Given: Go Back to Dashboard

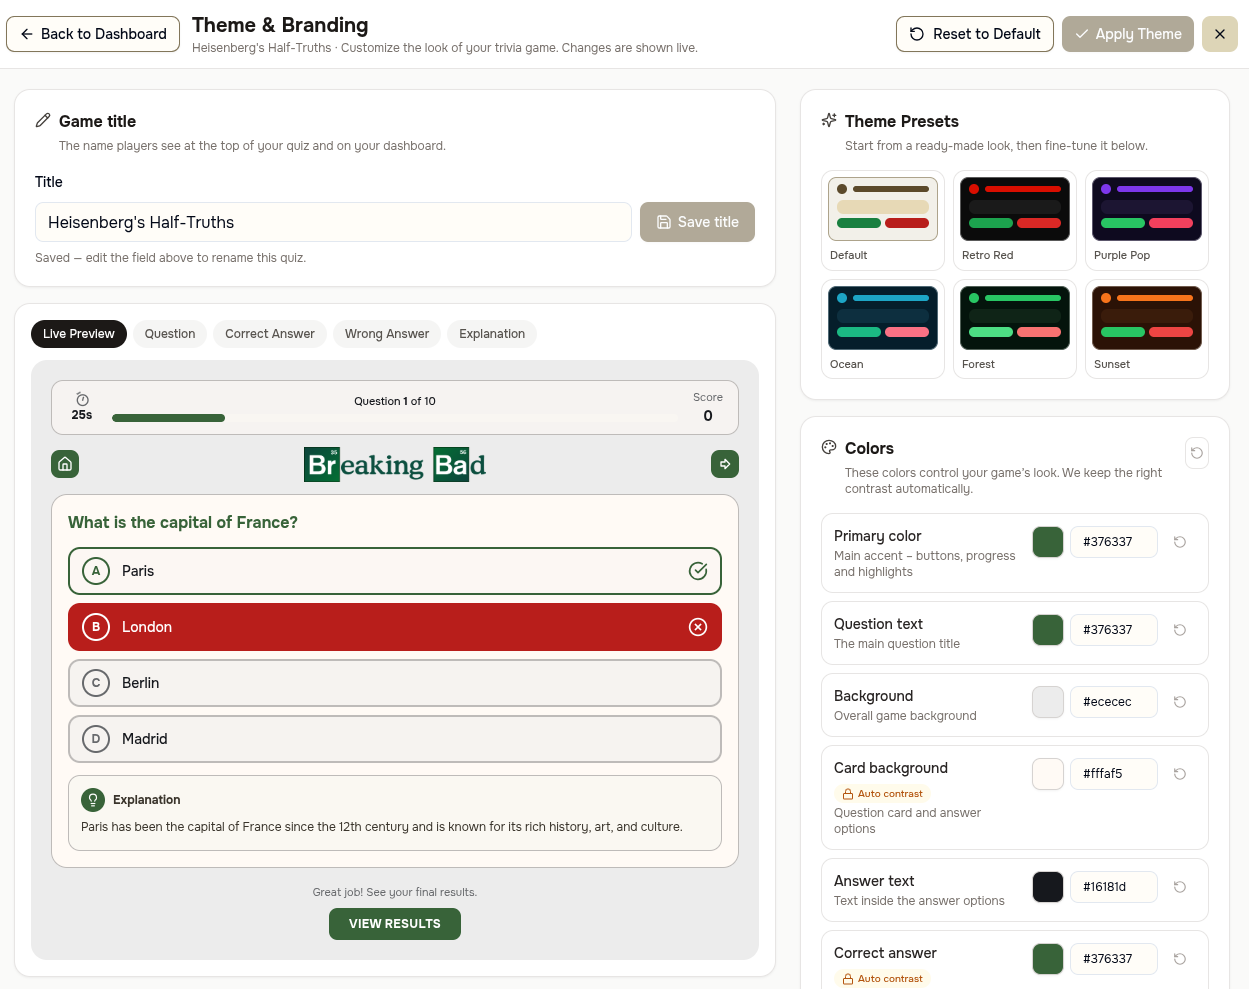Looking at the screenshot, I should coord(93,34).
